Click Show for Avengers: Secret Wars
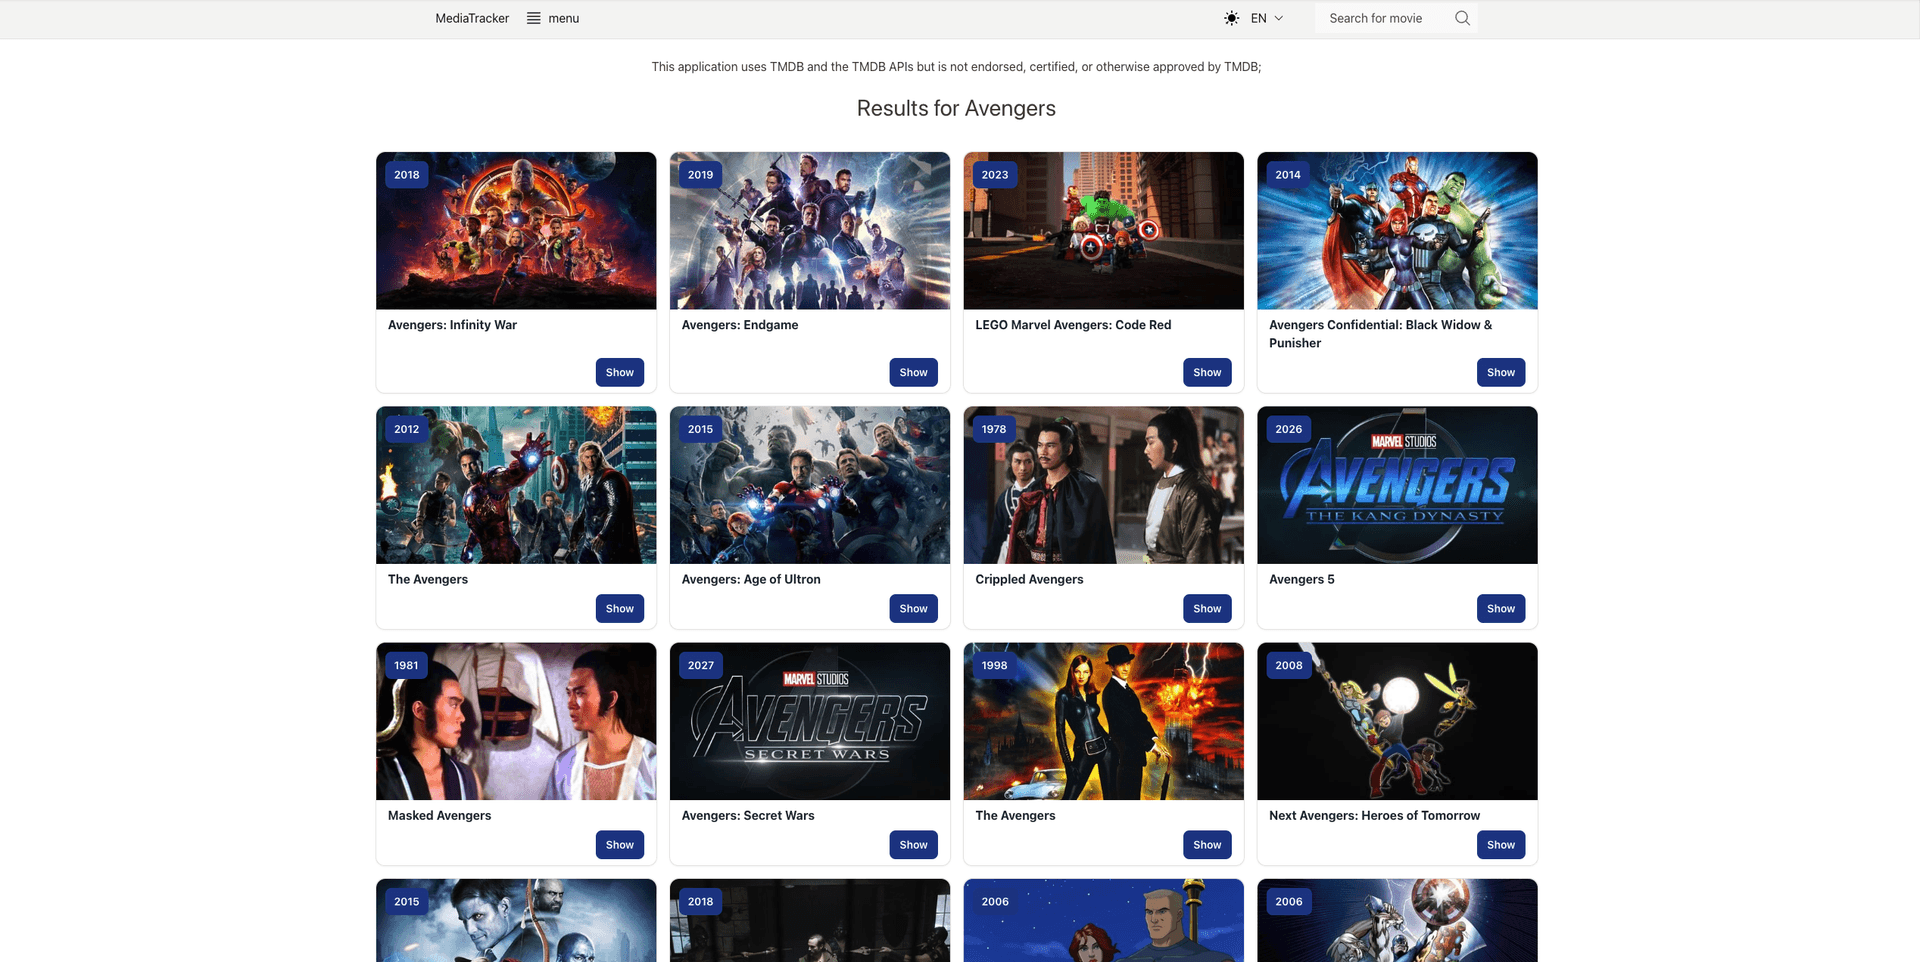The width and height of the screenshot is (1920, 962). 914,844
